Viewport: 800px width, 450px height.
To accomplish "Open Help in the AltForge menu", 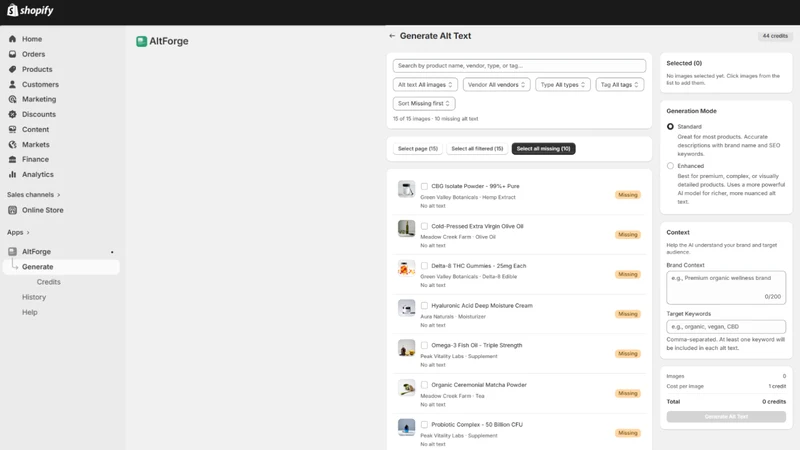I will click(30, 312).
